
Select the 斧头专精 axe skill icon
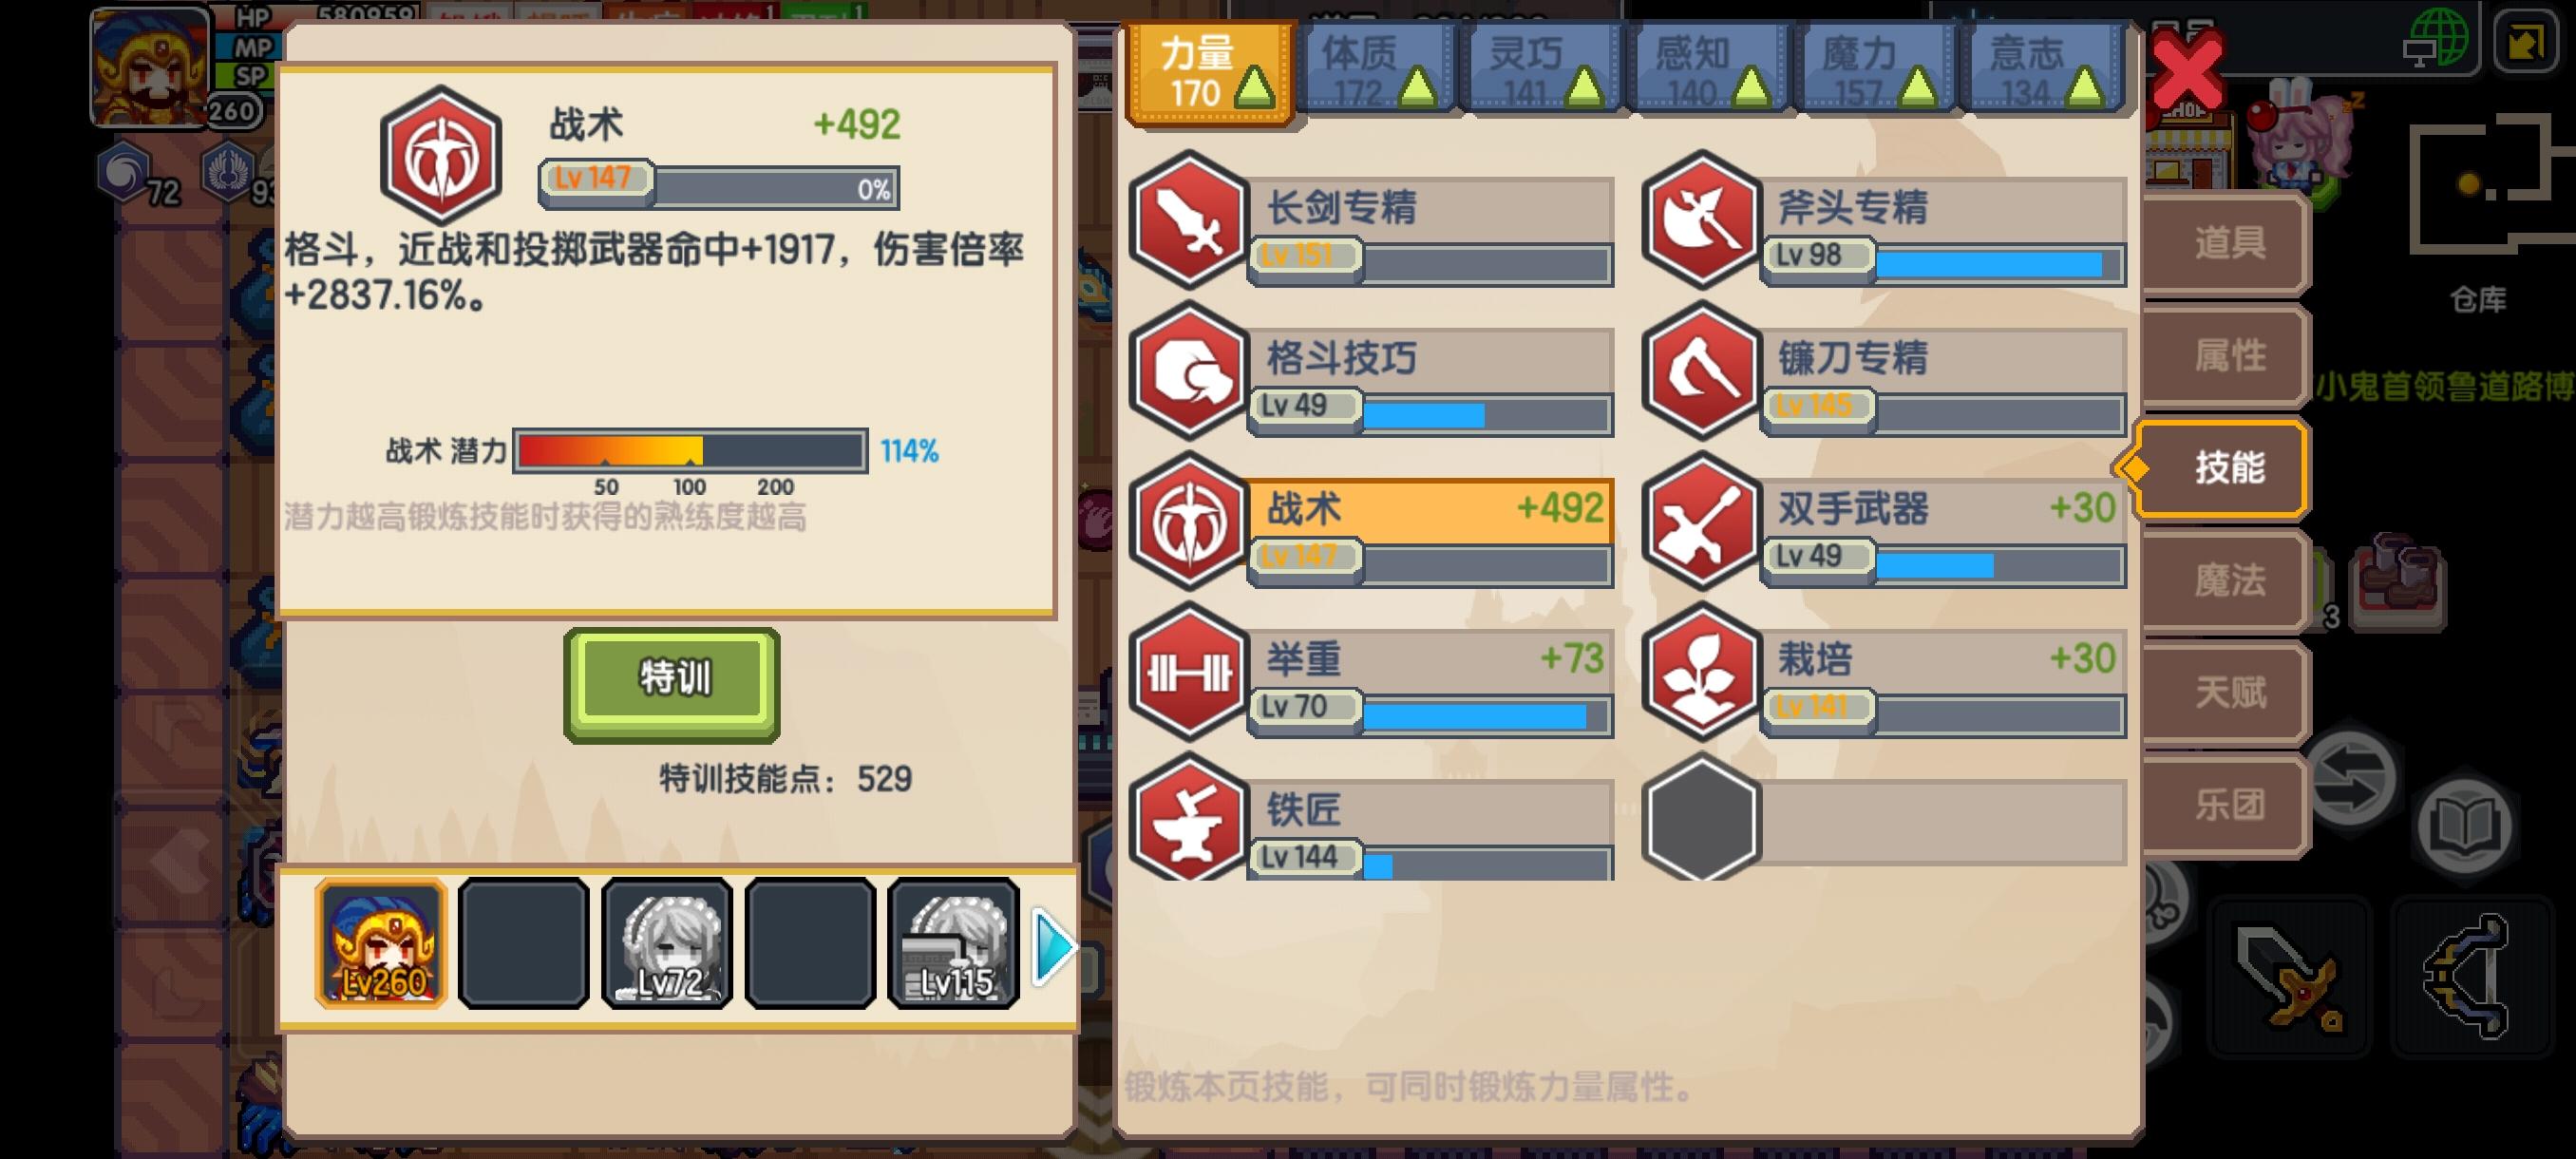1701,220
